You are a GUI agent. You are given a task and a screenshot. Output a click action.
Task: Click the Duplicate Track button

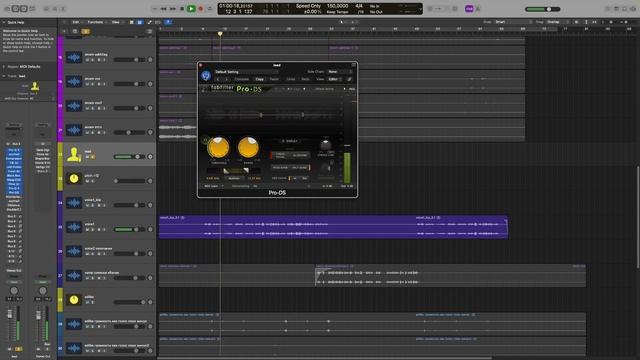pyautogui.click(x=75, y=31)
